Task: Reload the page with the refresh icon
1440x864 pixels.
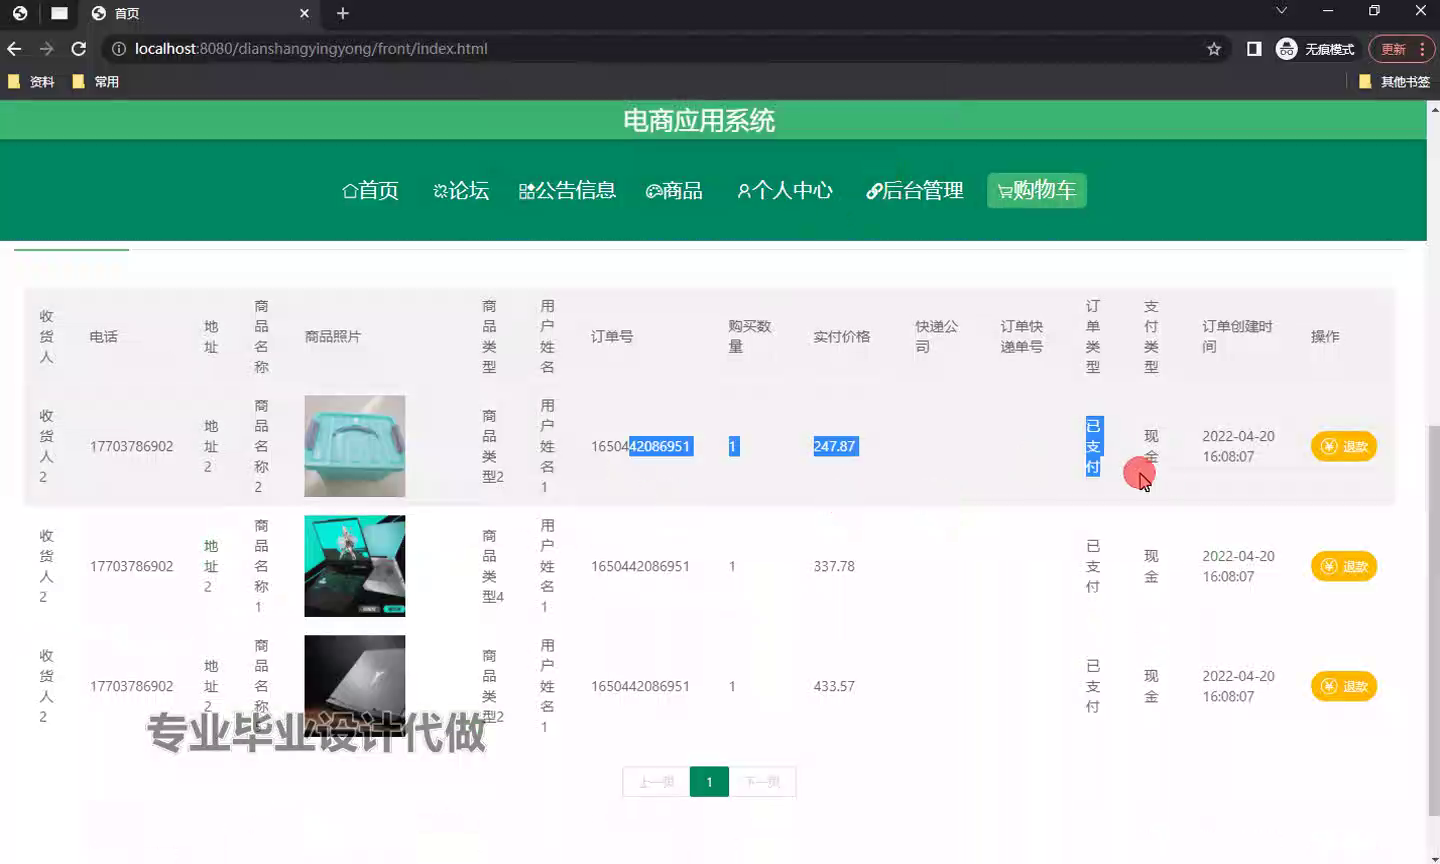Action: point(78,48)
